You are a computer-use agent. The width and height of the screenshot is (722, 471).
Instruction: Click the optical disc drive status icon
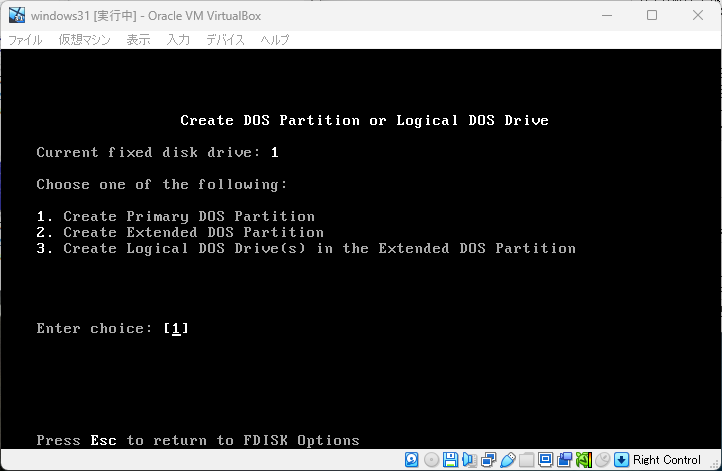(x=431, y=459)
